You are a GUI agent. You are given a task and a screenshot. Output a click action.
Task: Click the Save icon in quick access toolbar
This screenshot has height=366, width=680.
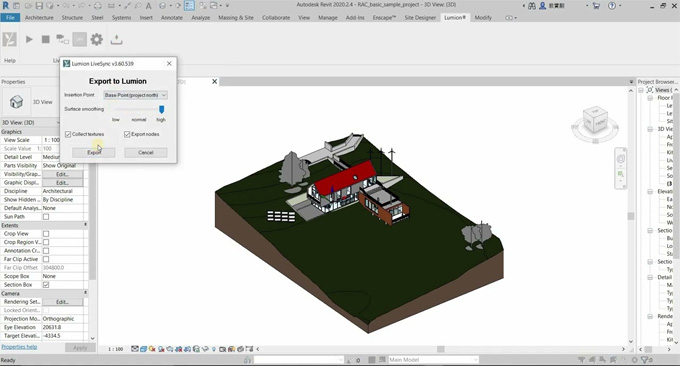[39, 6]
